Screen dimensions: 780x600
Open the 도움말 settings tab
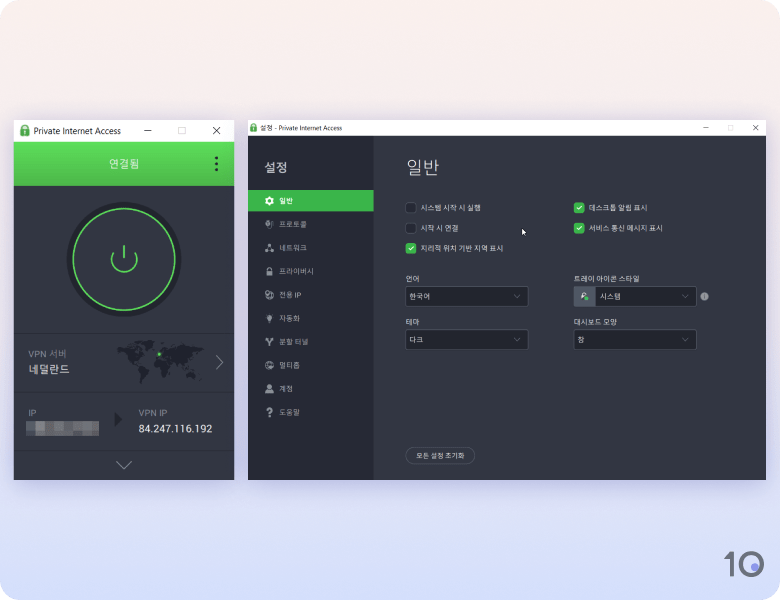click(311, 412)
